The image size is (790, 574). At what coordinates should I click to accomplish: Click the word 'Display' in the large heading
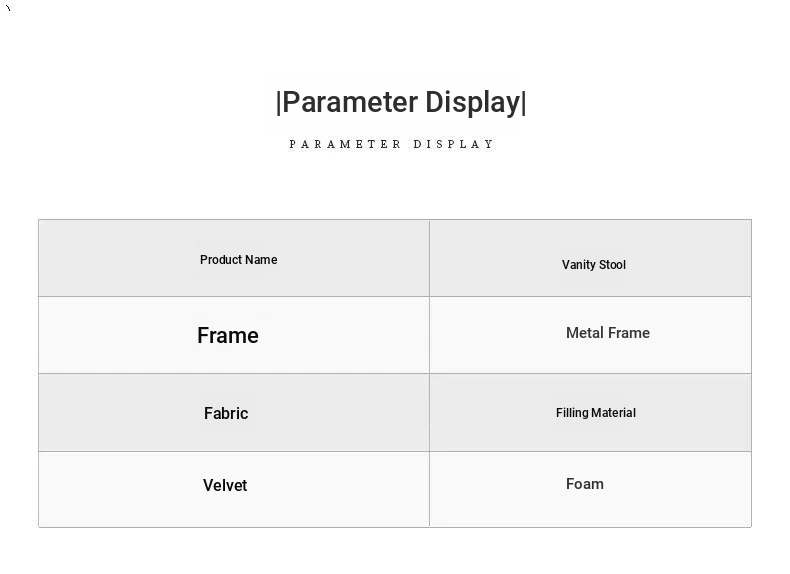[472, 102]
